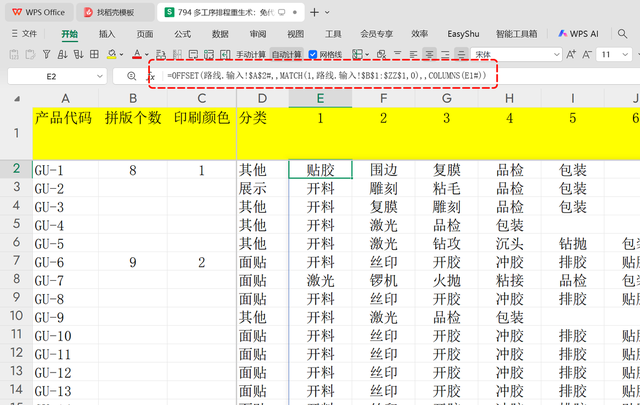Switch to the 视图 view tab
The height and width of the screenshot is (405, 640).
[x=296, y=34]
